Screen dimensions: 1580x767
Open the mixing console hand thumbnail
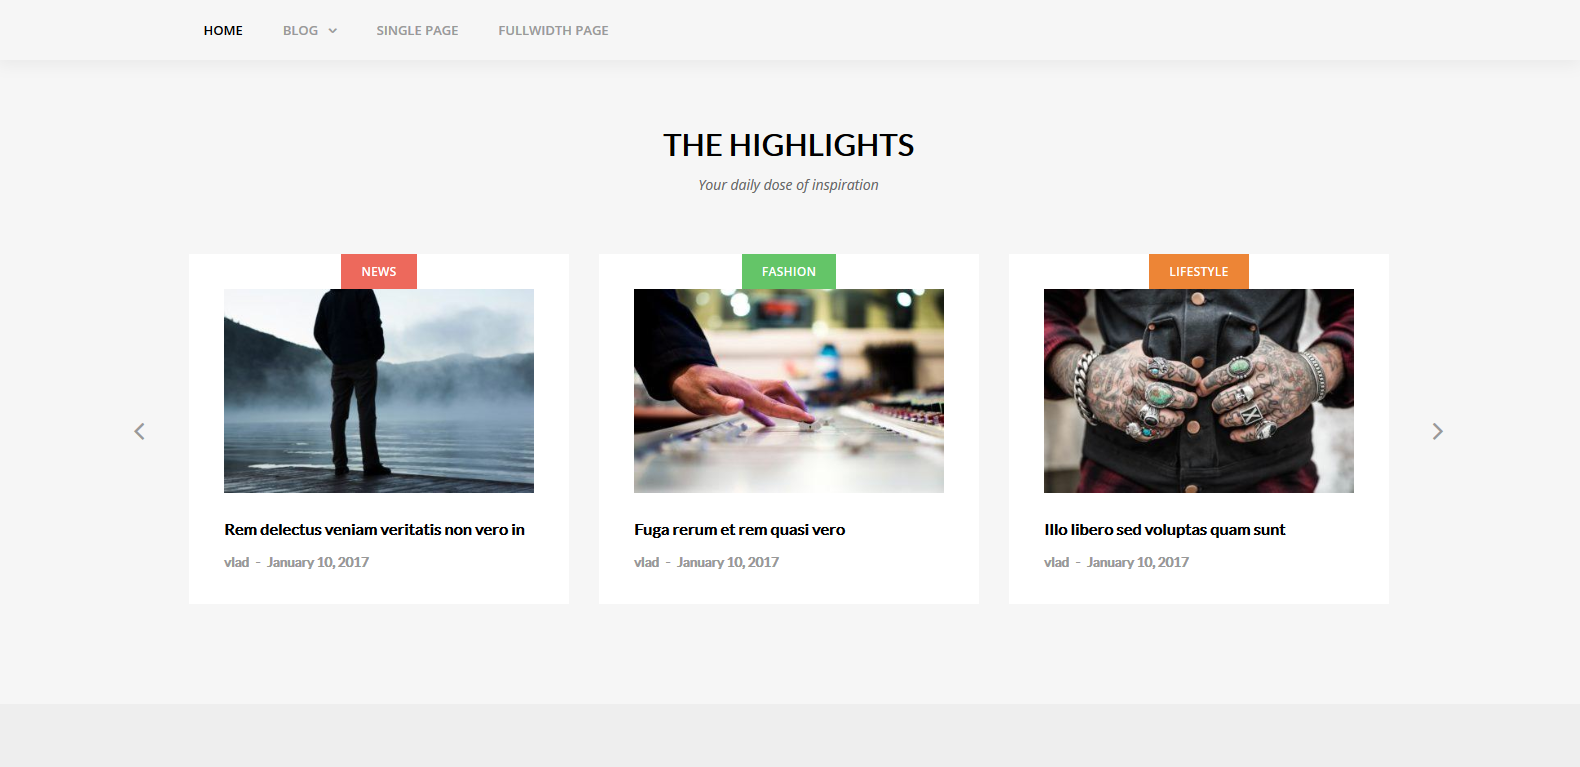click(789, 391)
